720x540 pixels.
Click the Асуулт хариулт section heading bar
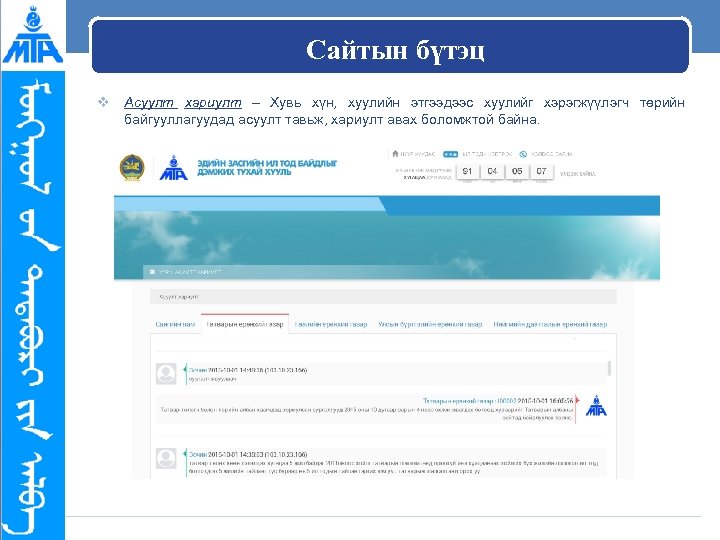pyautogui.click(x=383, y=297)
